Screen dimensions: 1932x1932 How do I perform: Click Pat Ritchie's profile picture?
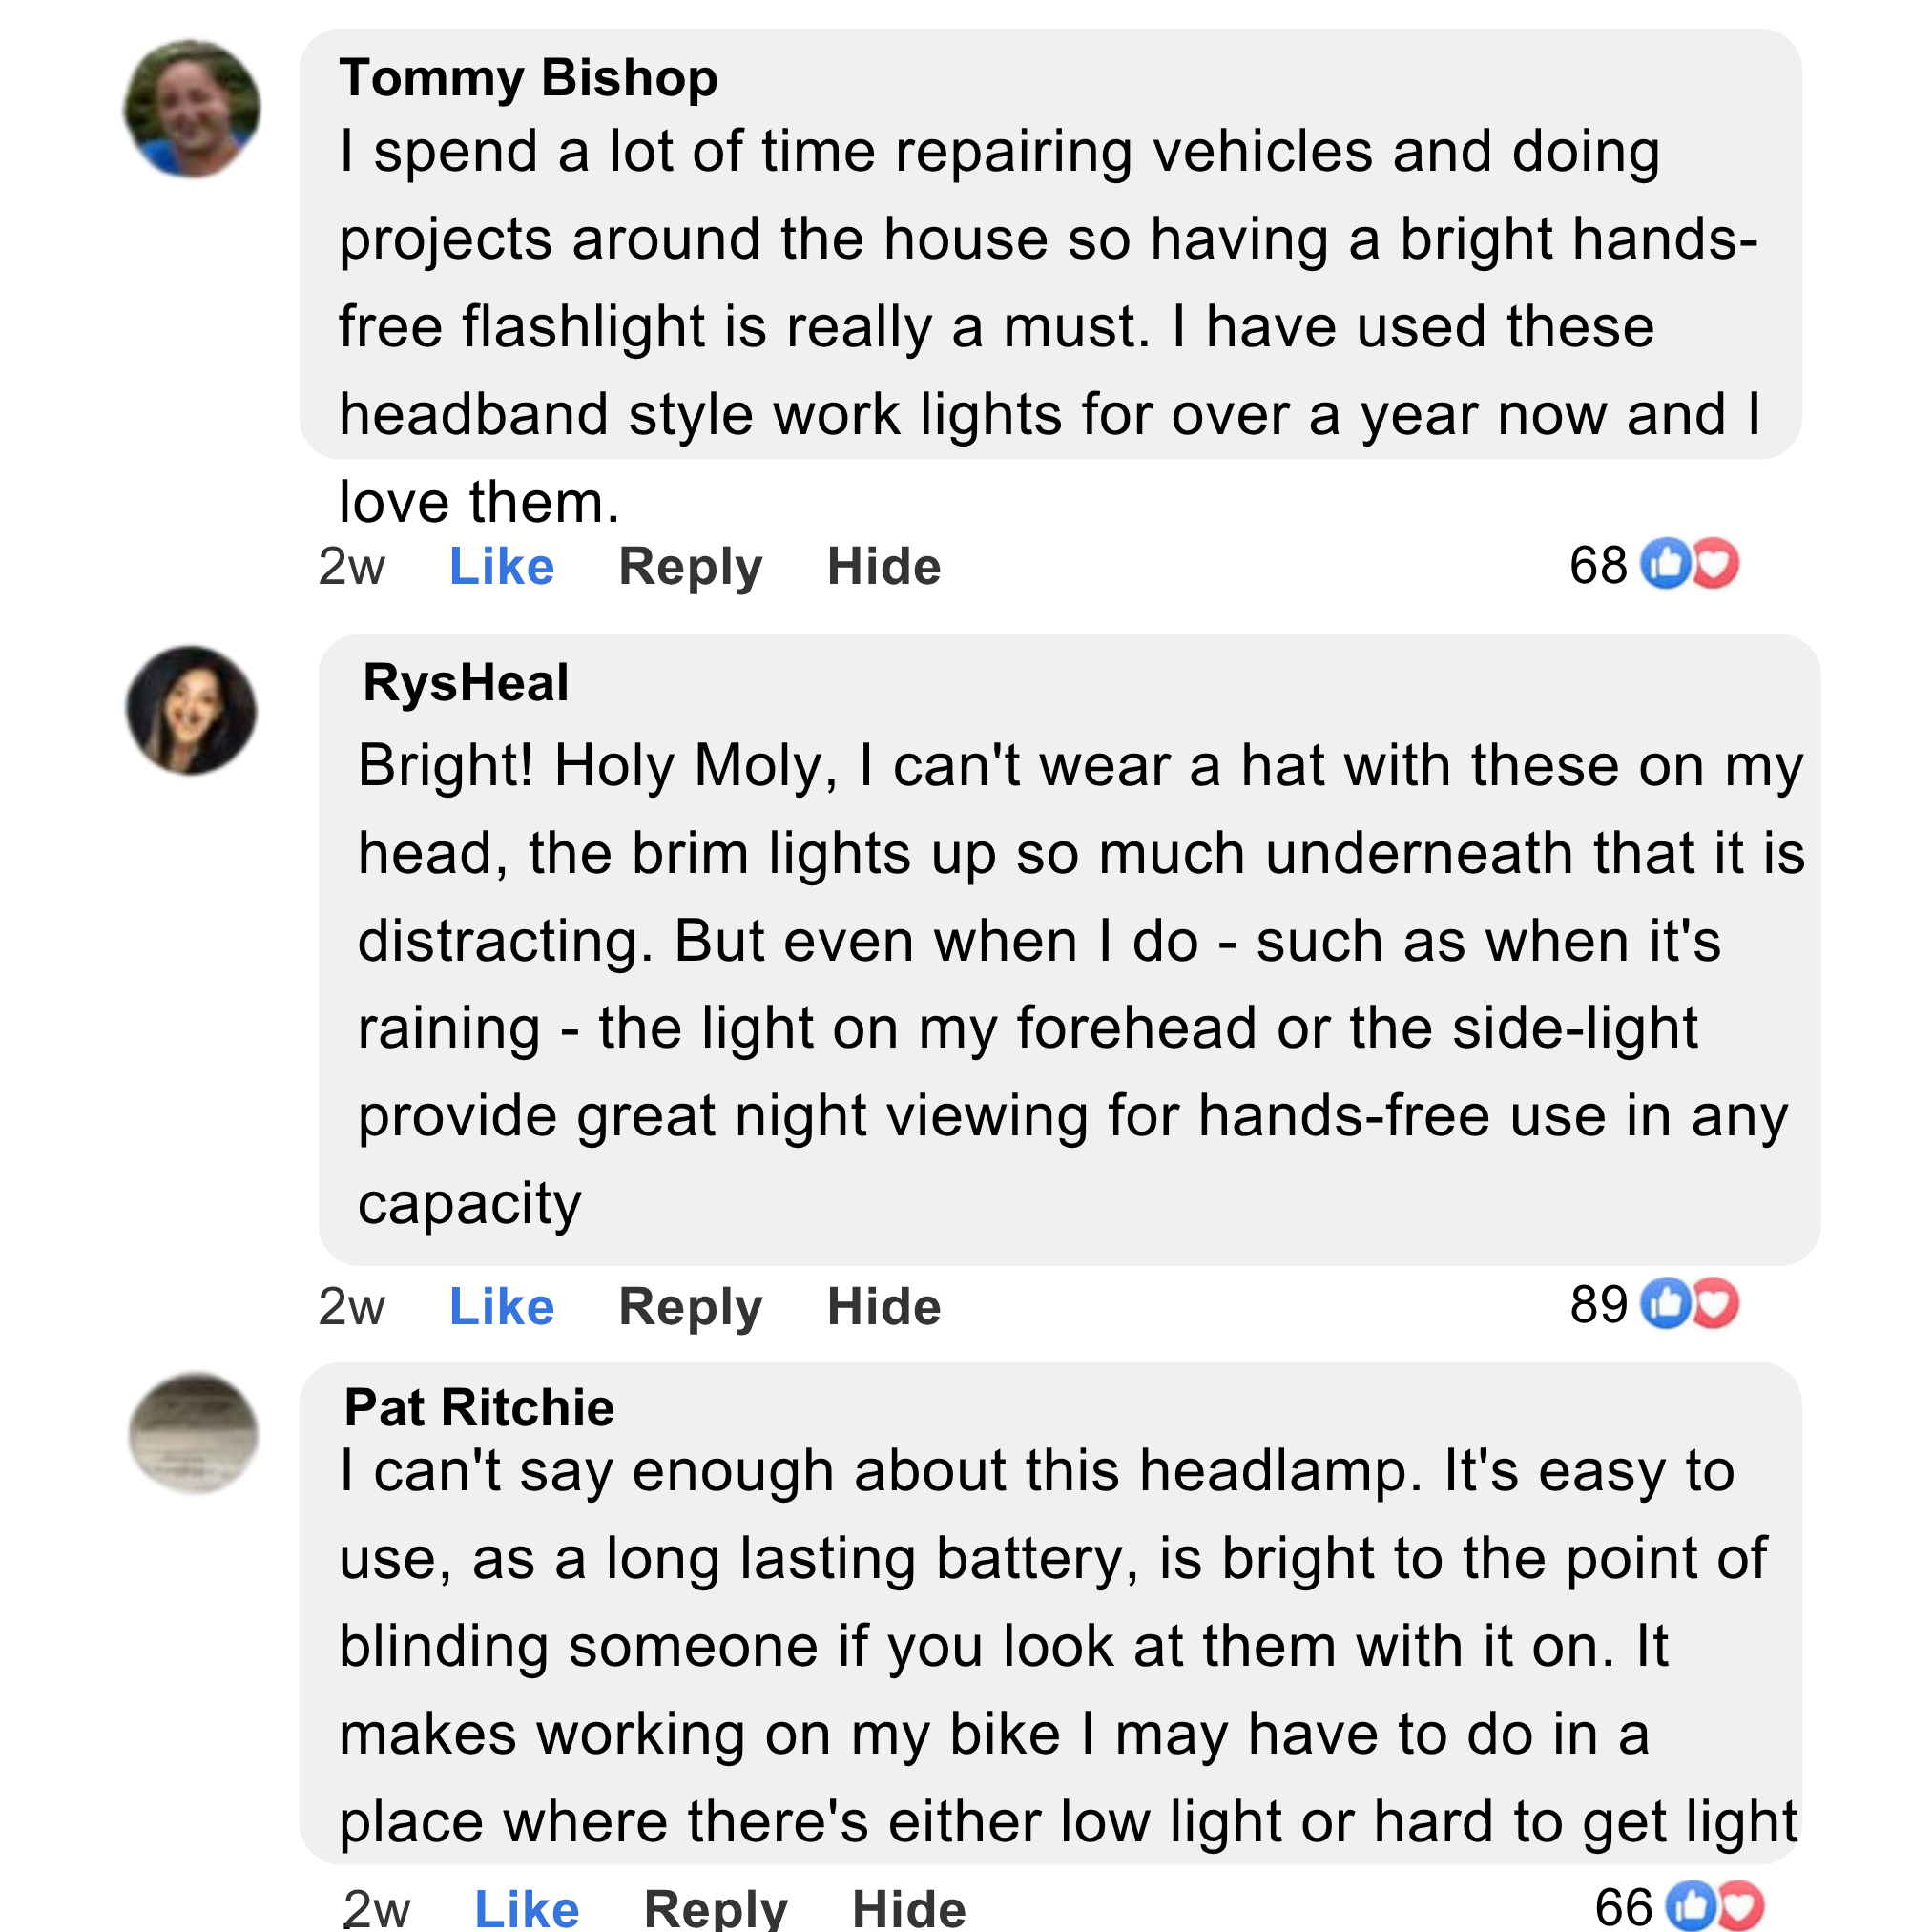point(194,1433)
